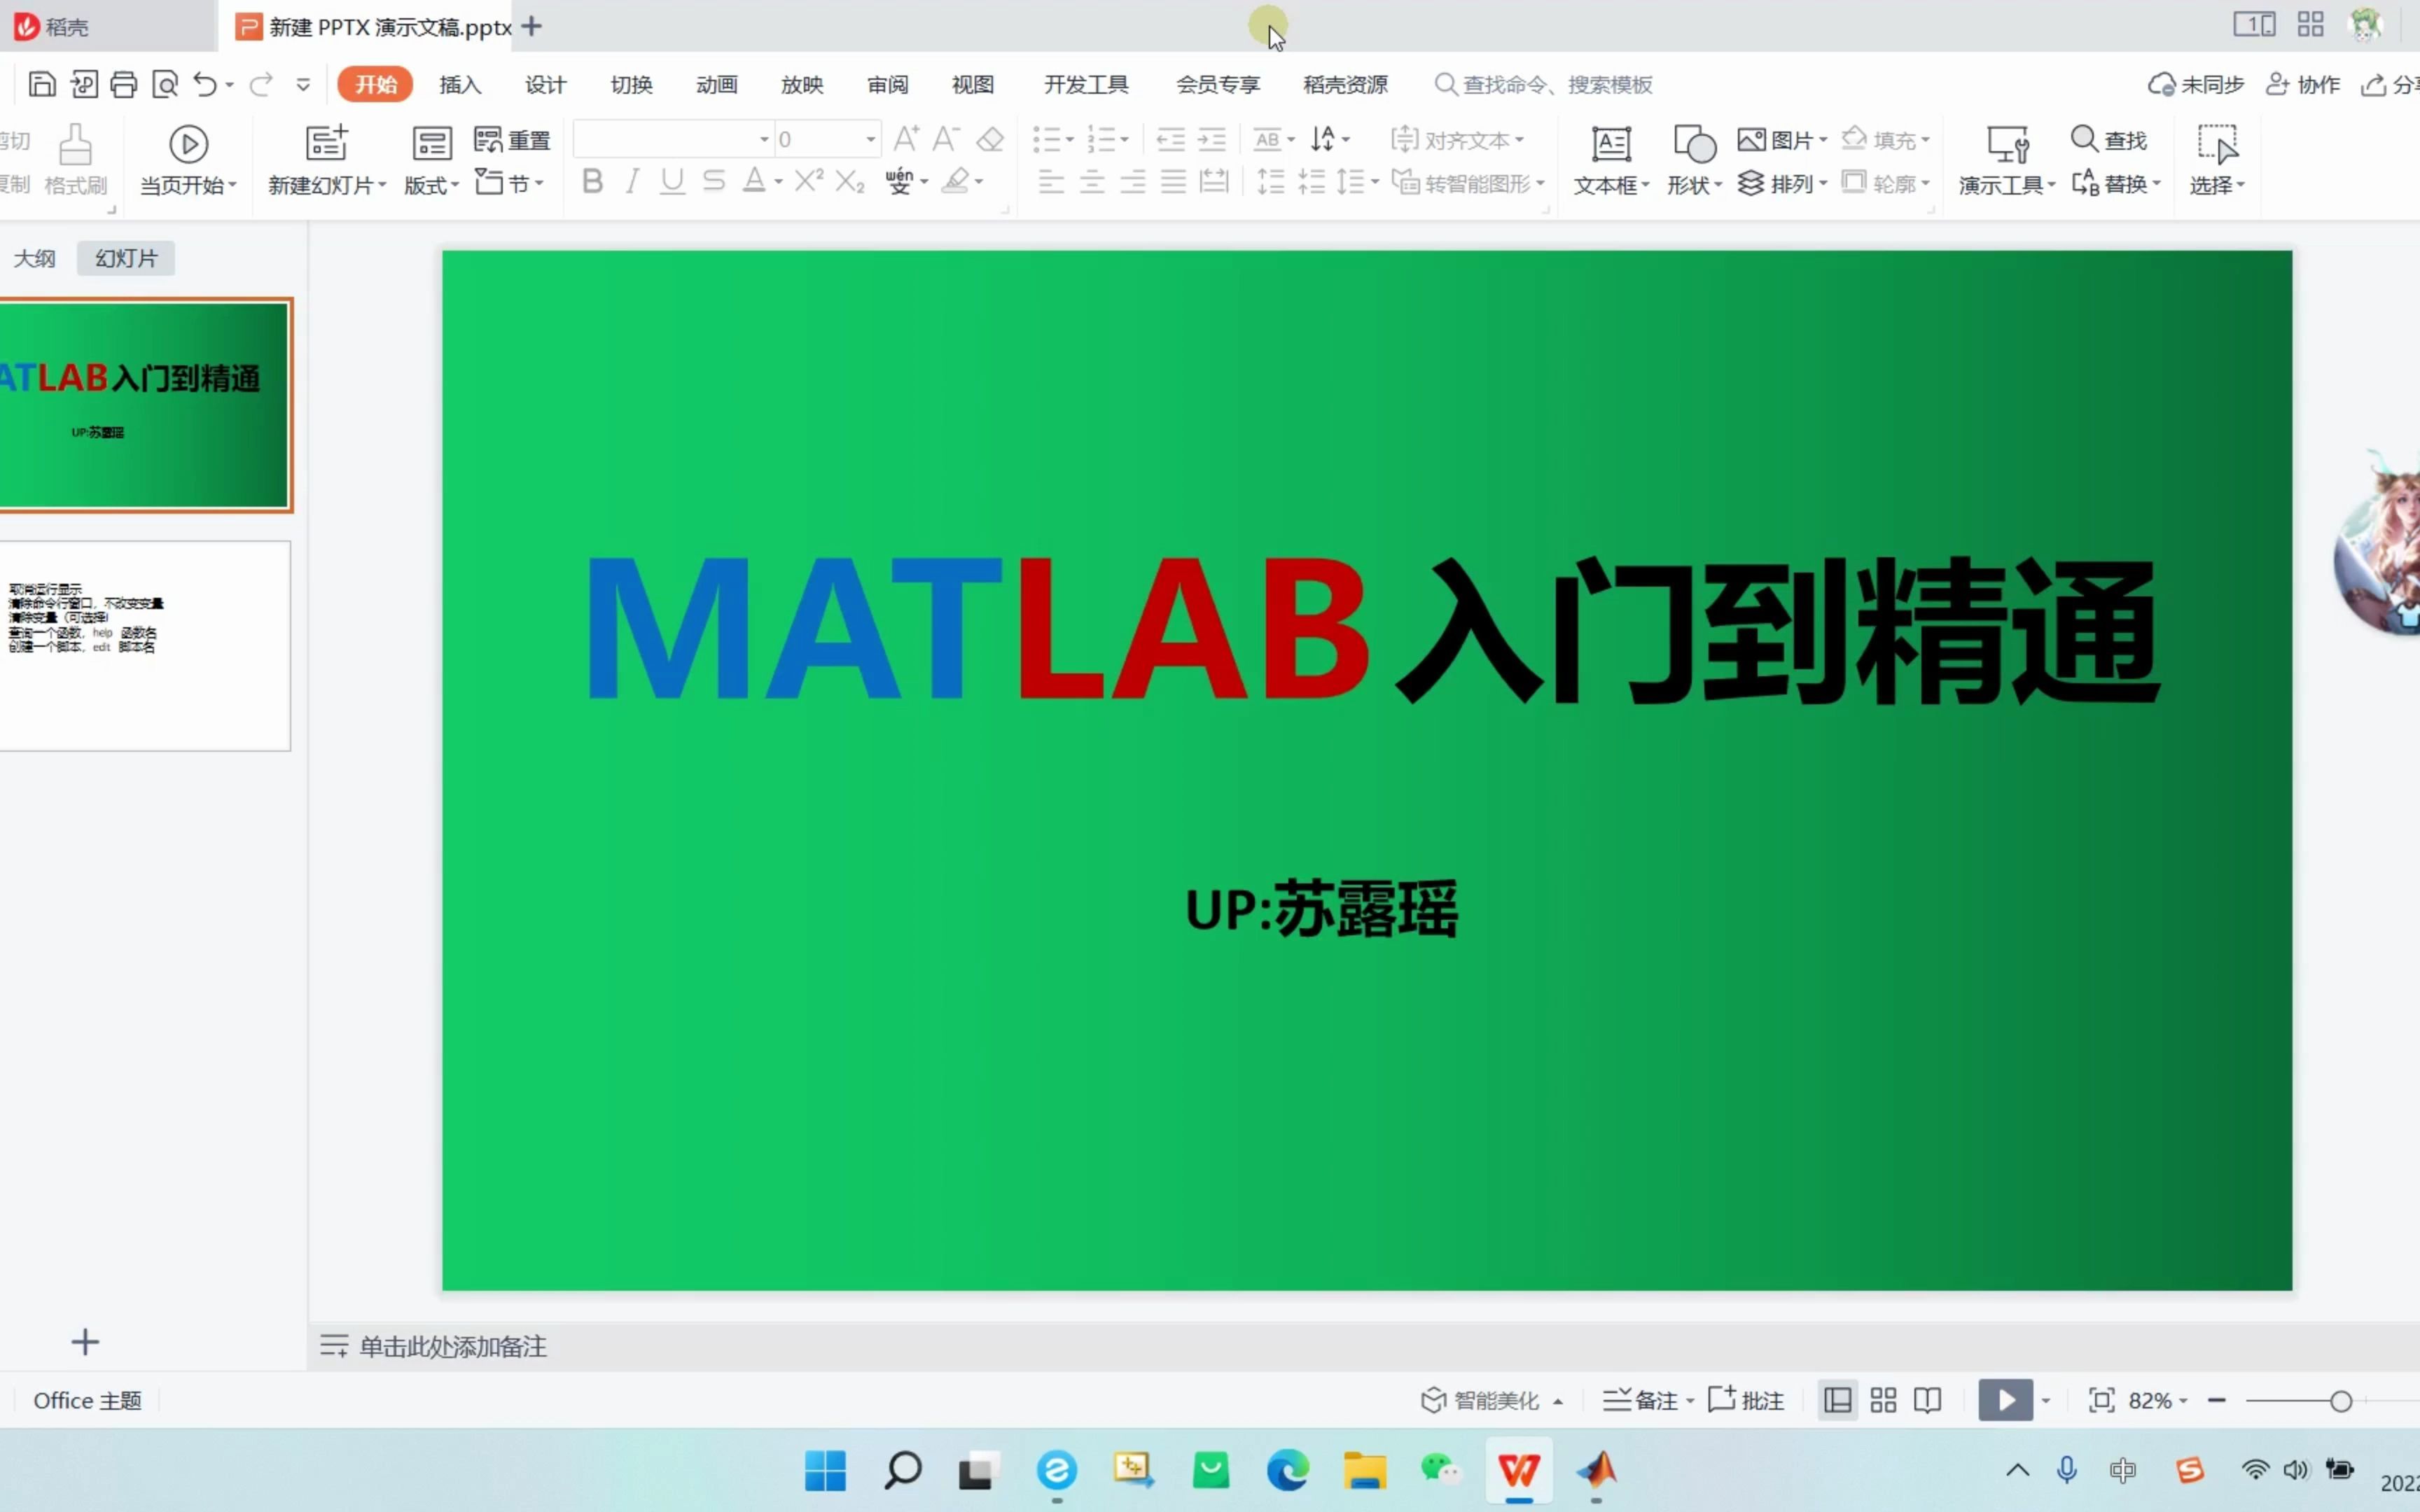This screenshot has width=2420, height=1512.
Task: Click the Collaborate (协作) button
Action: [2303, 84]
